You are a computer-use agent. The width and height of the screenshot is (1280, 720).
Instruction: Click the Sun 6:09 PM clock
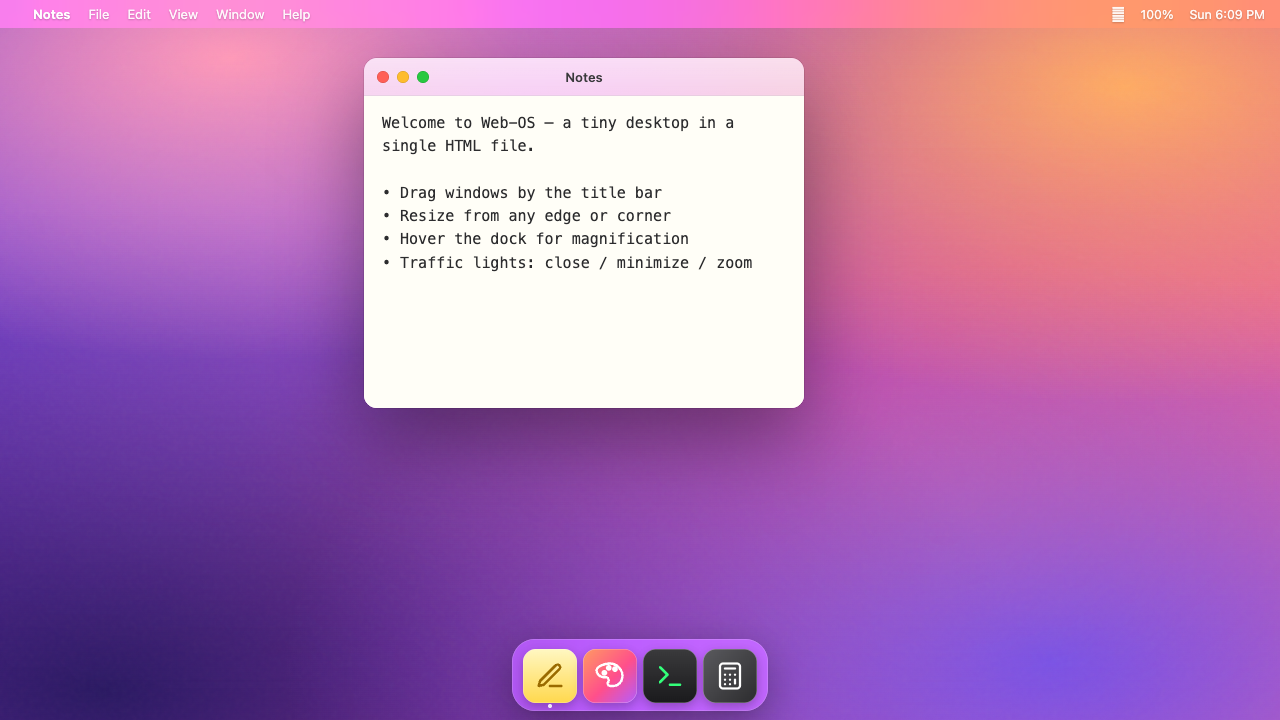click(x=1227, y=14)
